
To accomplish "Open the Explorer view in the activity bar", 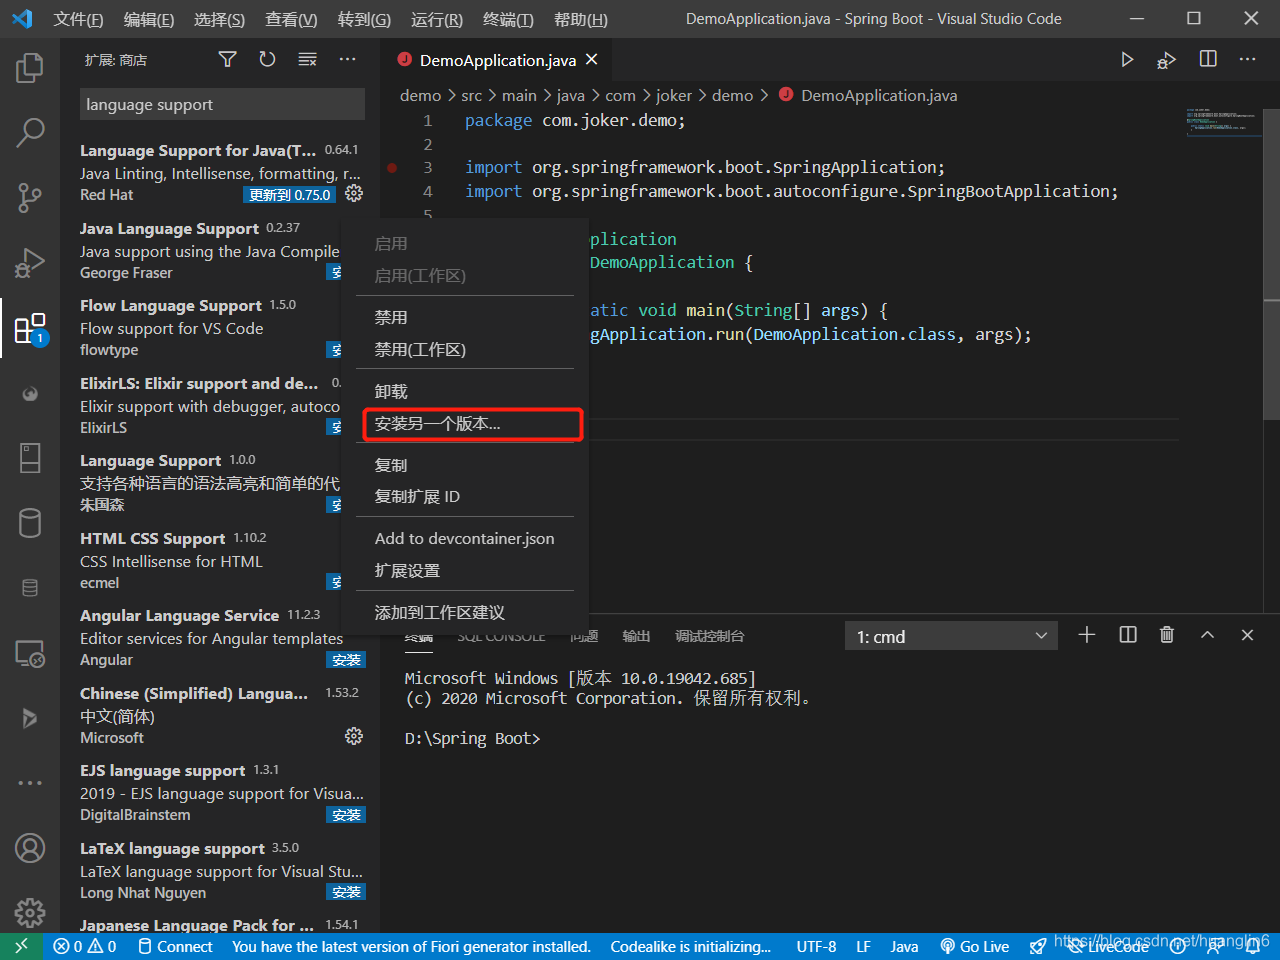I will [x=30, y=68].
